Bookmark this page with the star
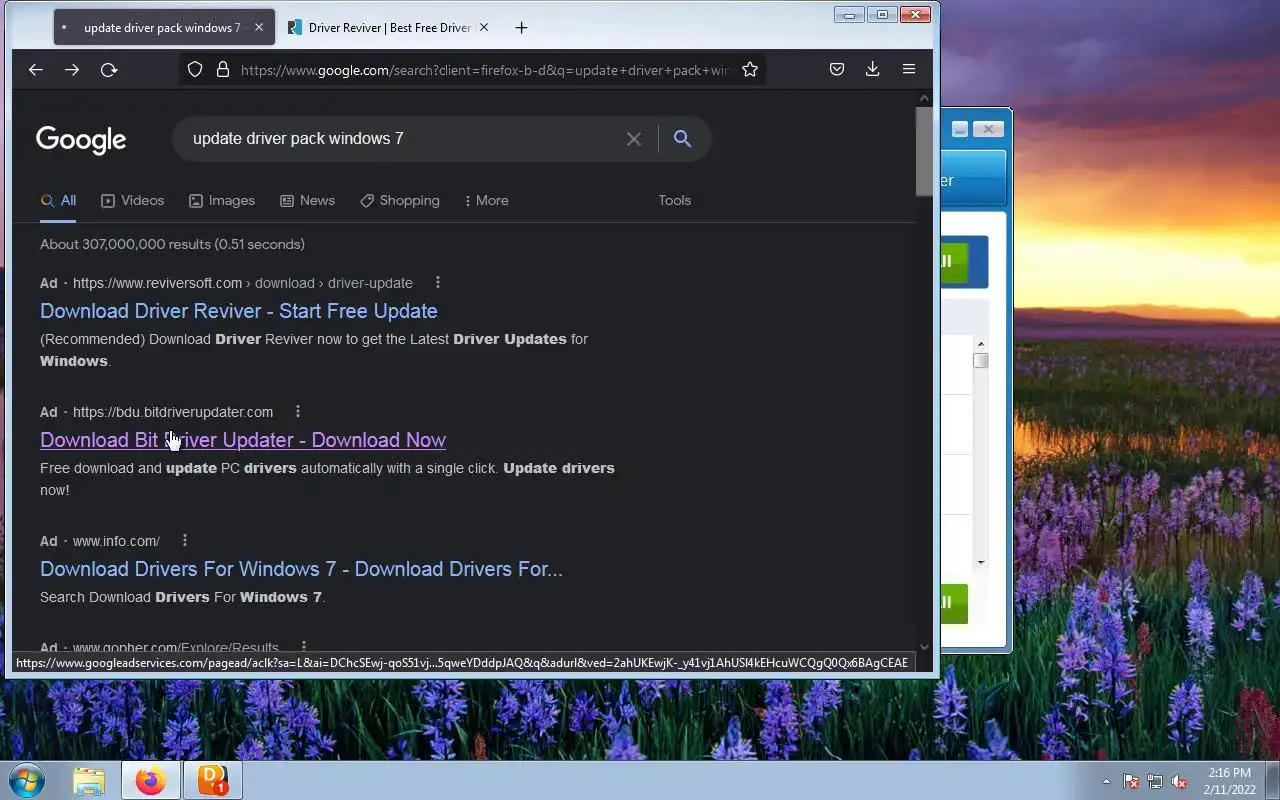The width and height of the screenshot is (1280, 800). click(x=750, y=69)
